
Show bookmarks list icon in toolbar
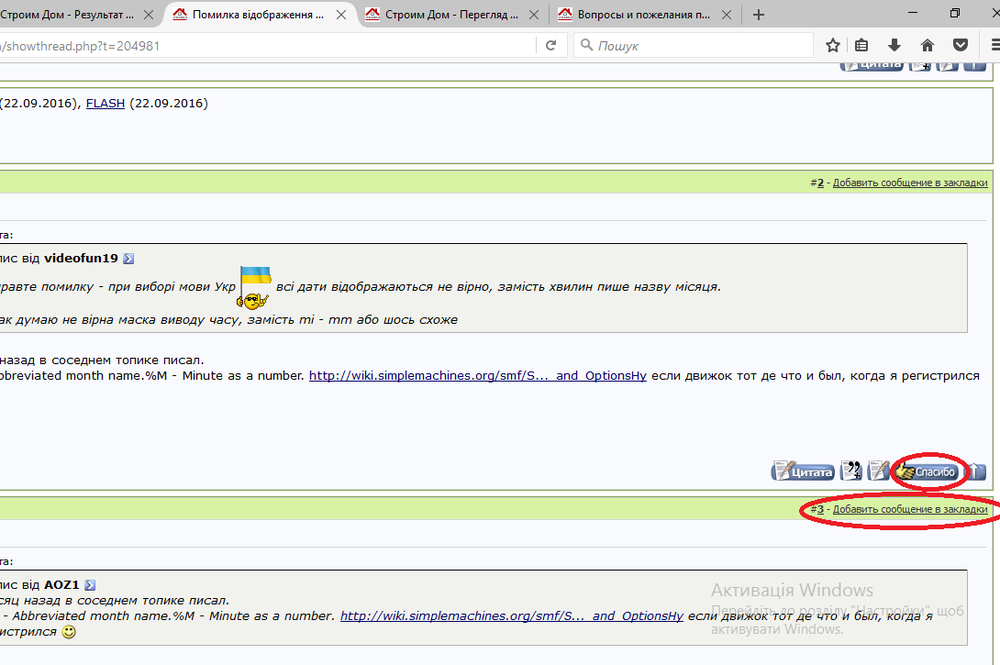[x=862, y=45]
